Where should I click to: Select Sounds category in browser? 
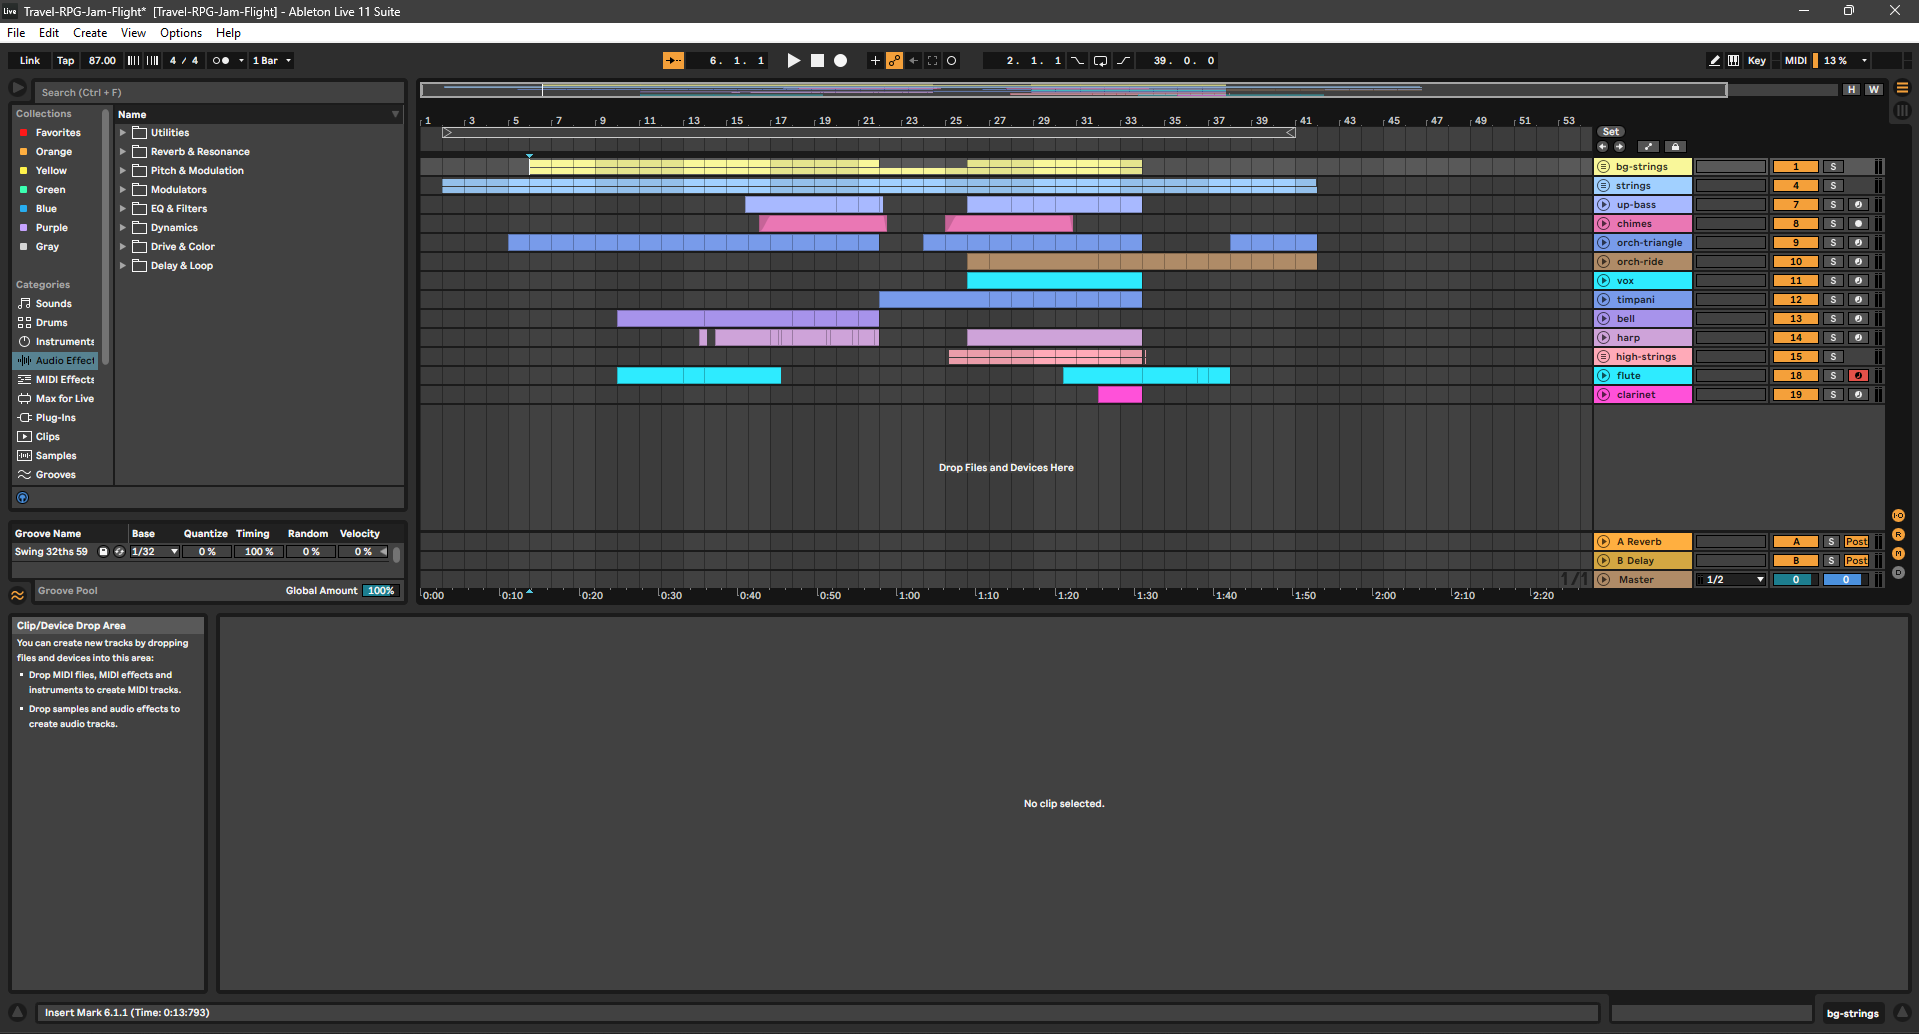pos(54,304)
